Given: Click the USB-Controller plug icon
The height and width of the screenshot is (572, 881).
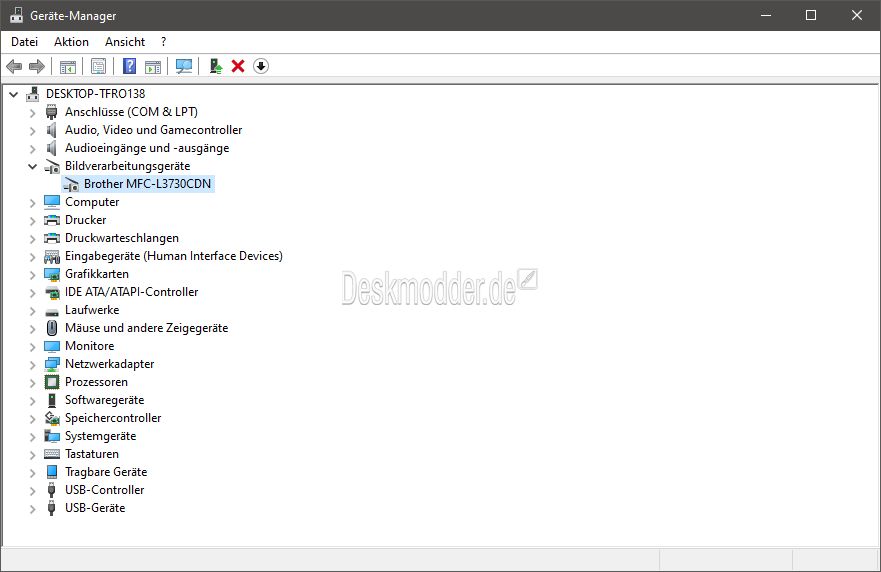Looking at the screenshot, I should [52, 489].
